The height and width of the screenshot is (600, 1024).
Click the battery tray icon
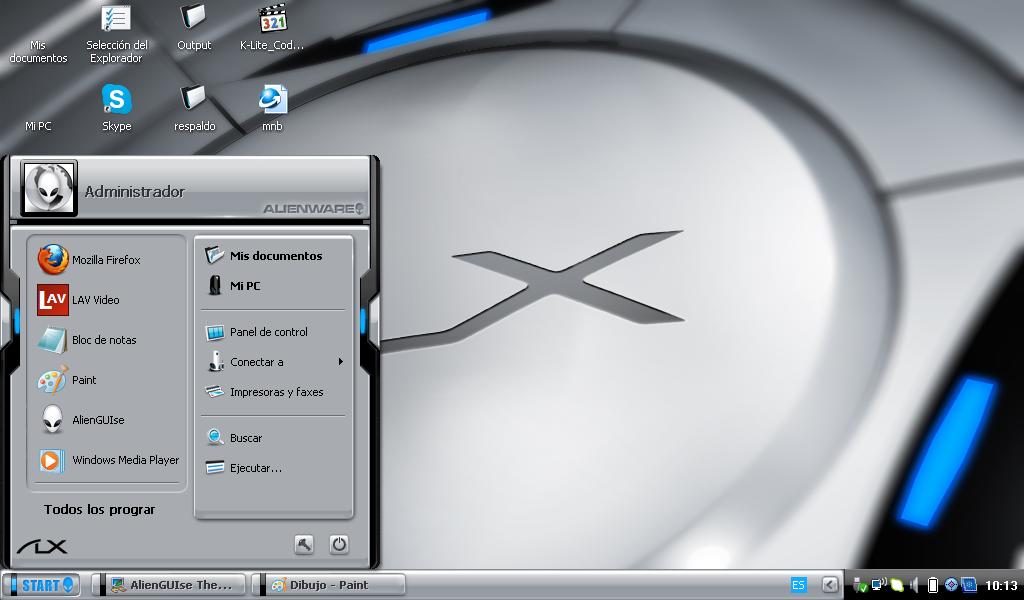point(933,585)
